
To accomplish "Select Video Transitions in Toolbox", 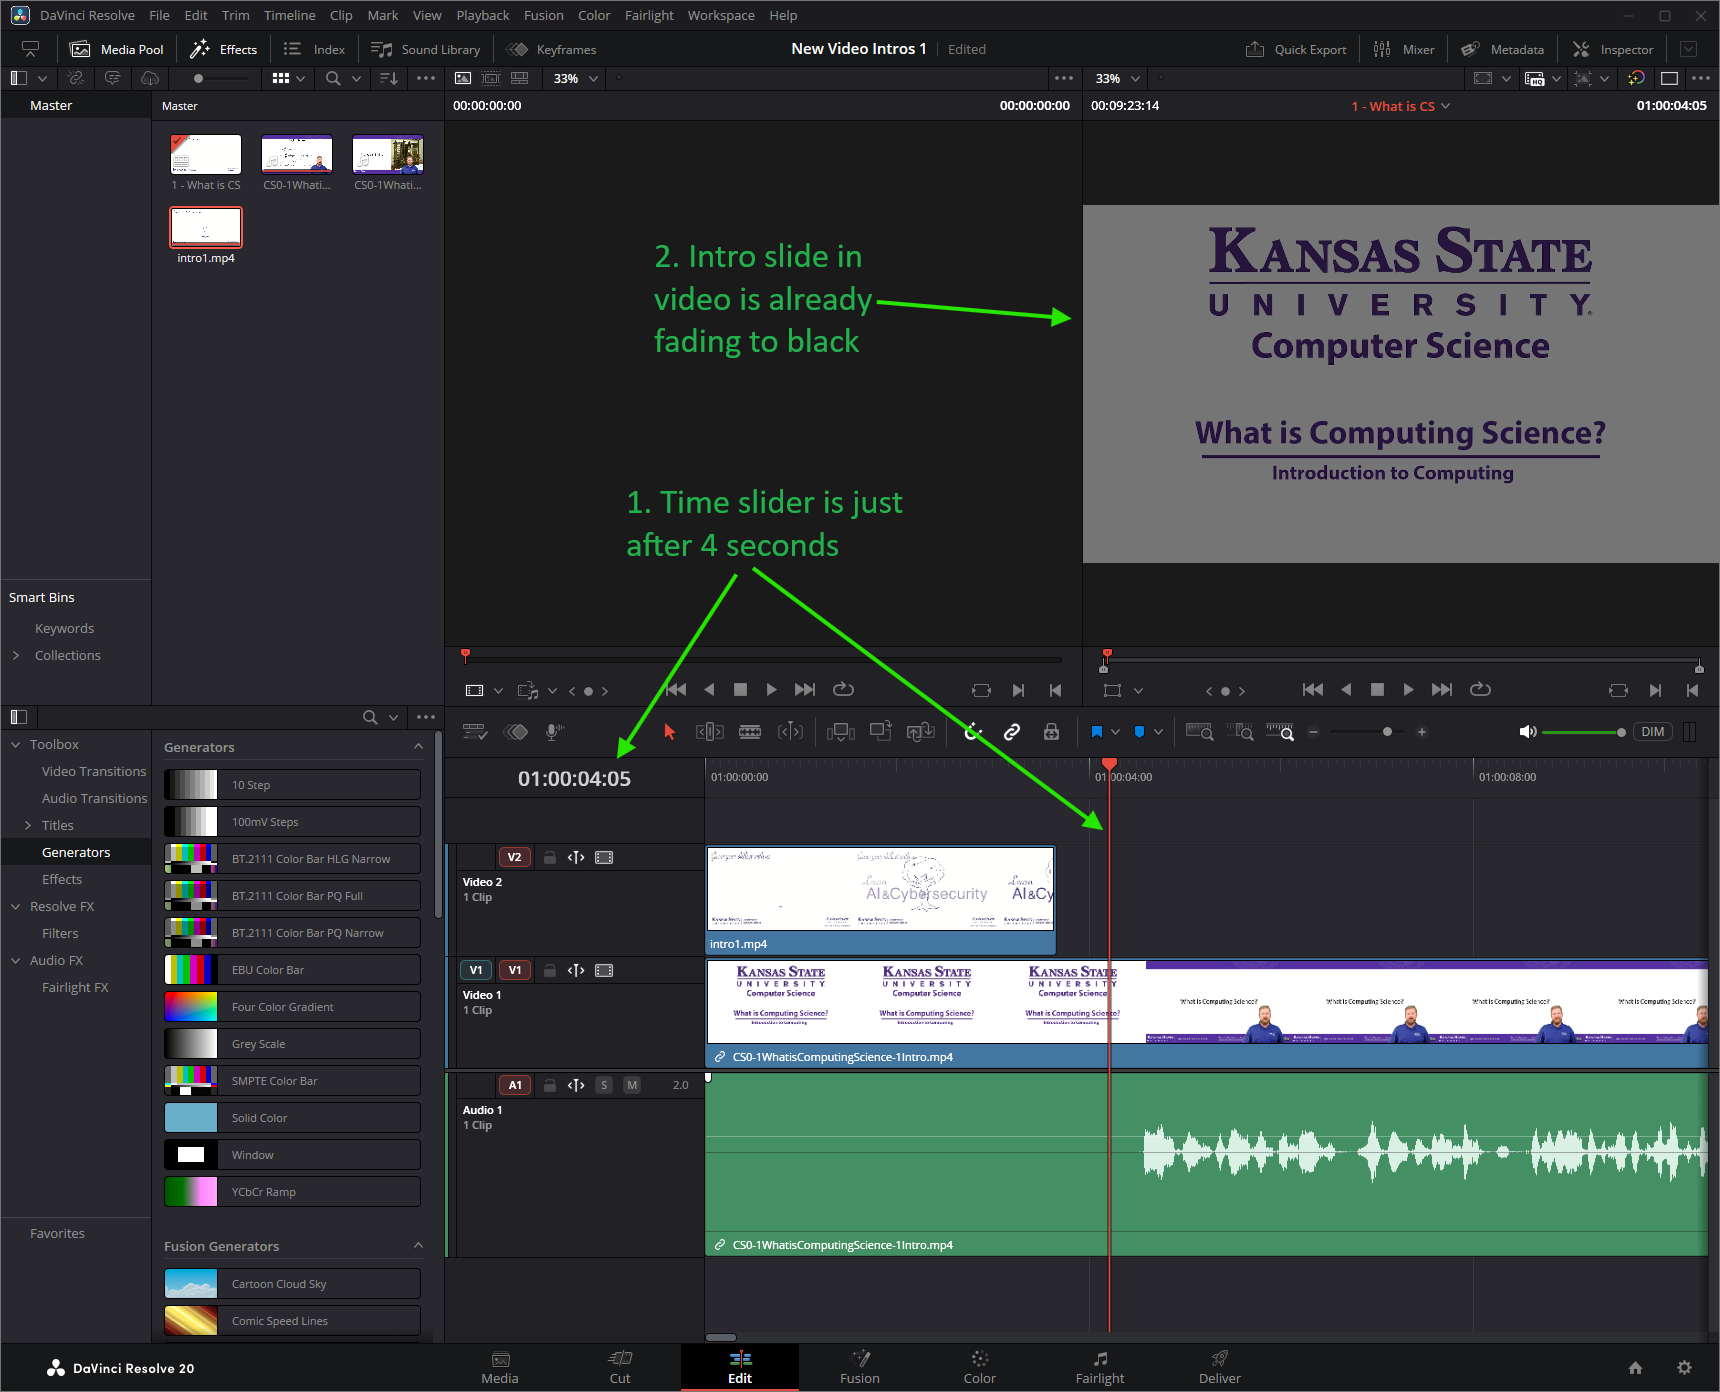I will [94, 772].
